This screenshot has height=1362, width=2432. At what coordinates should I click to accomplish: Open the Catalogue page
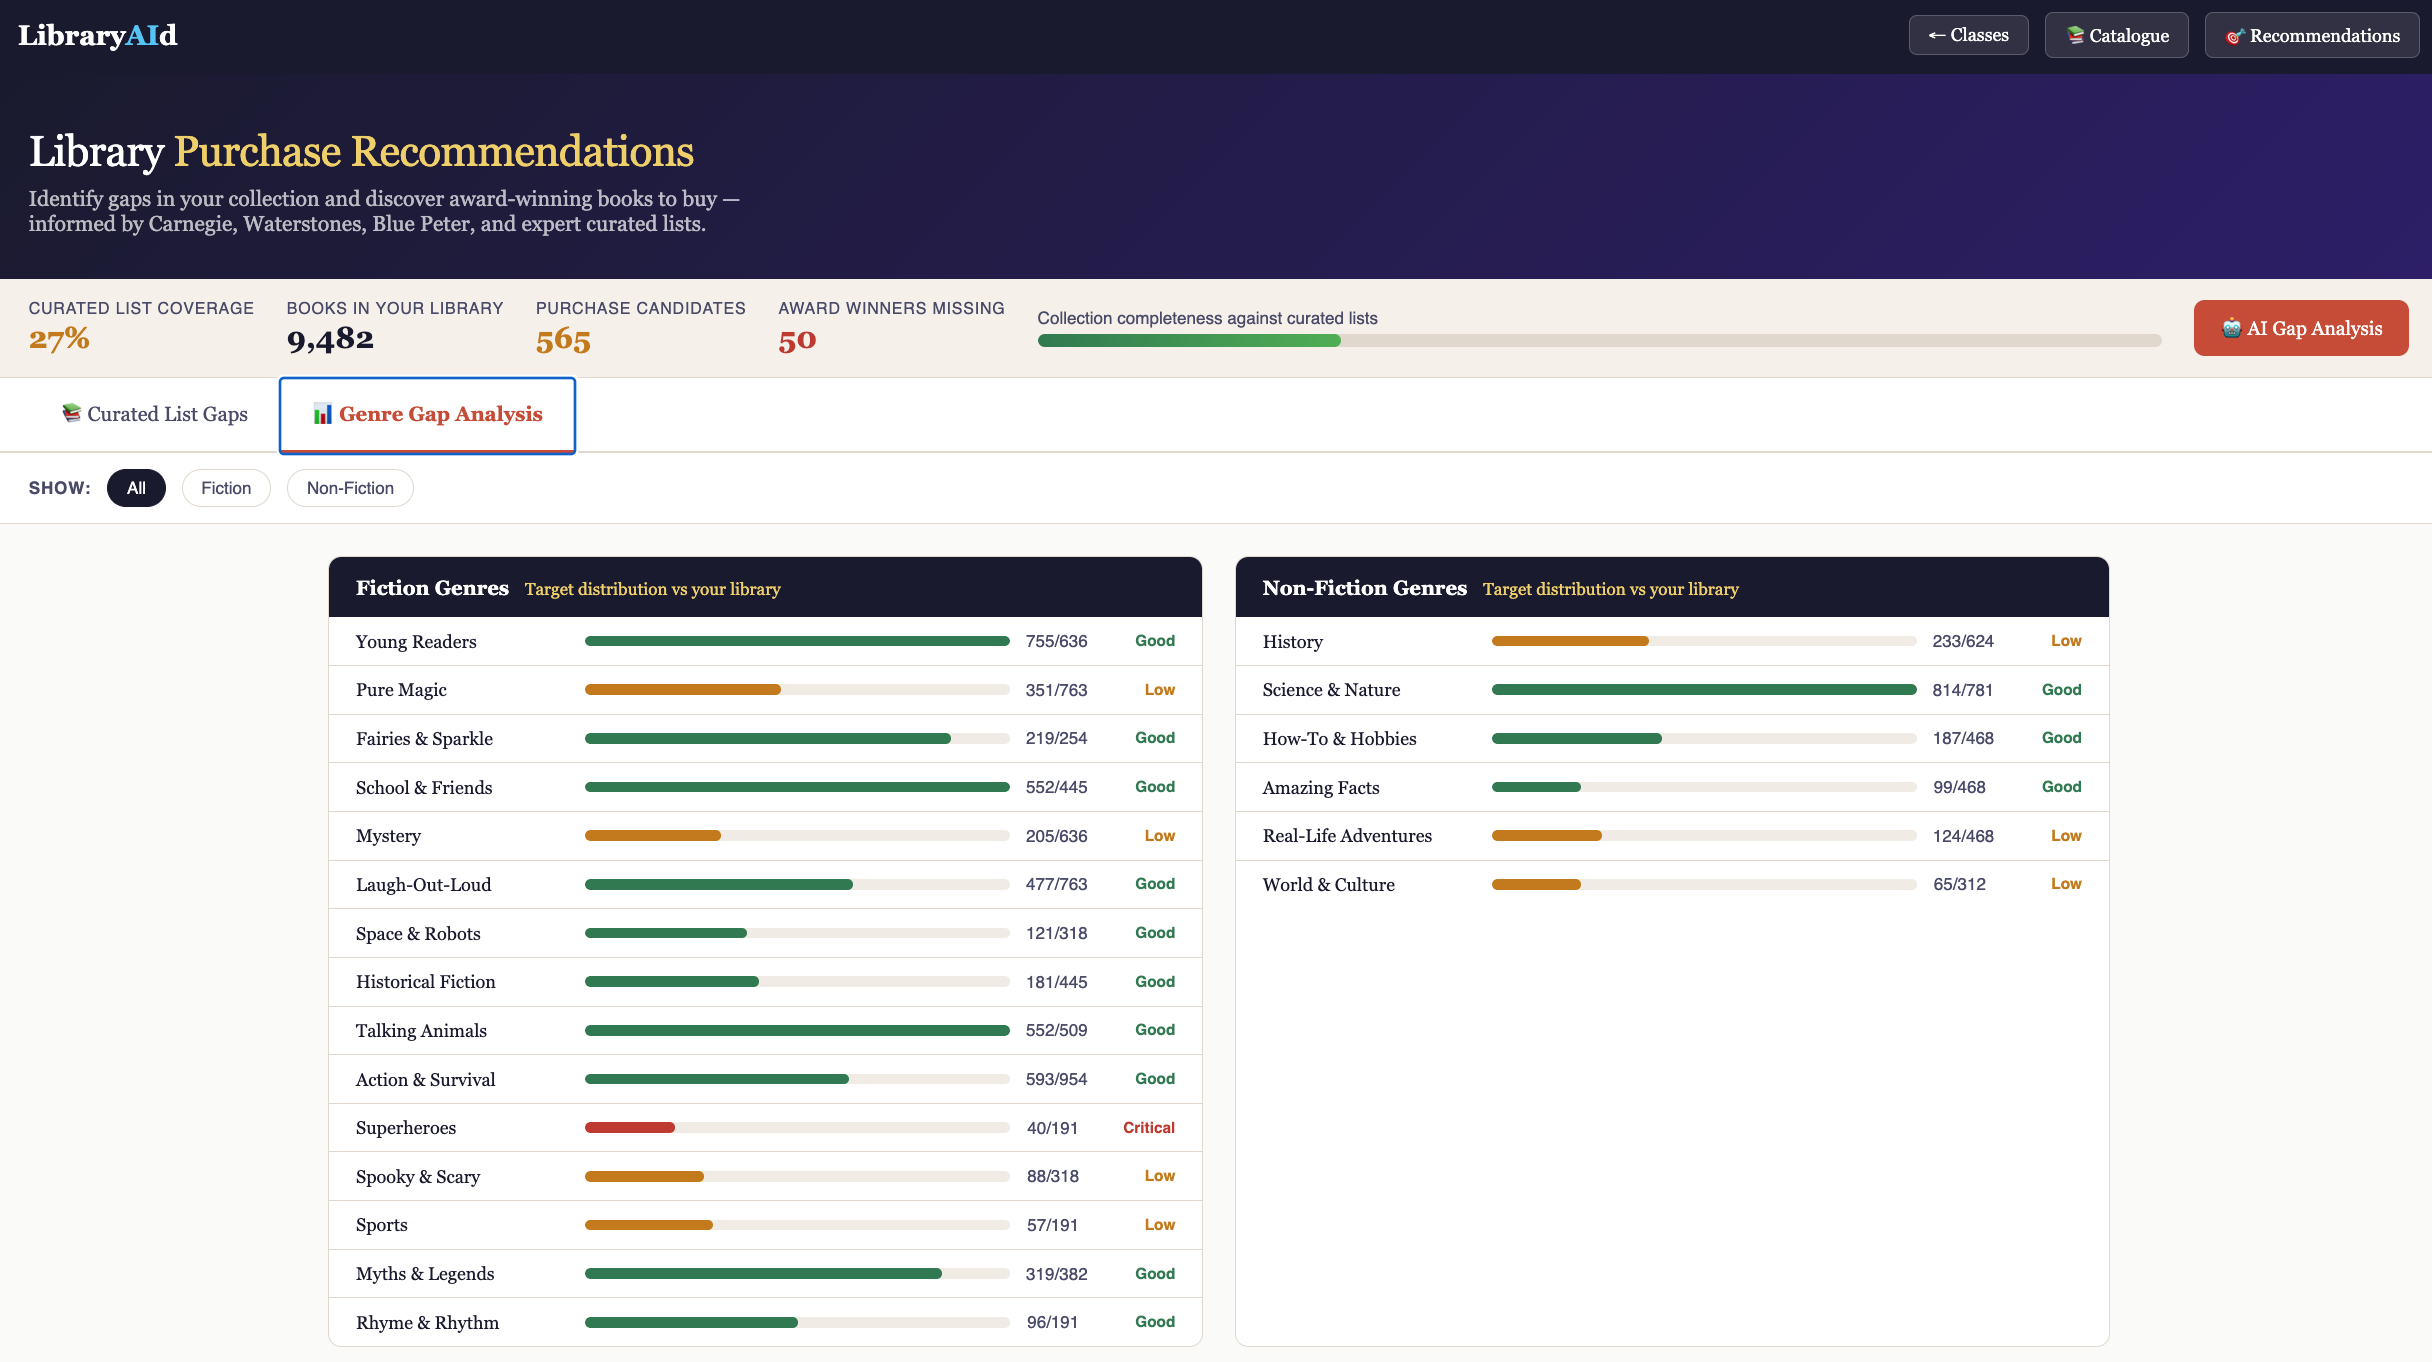2117,35
